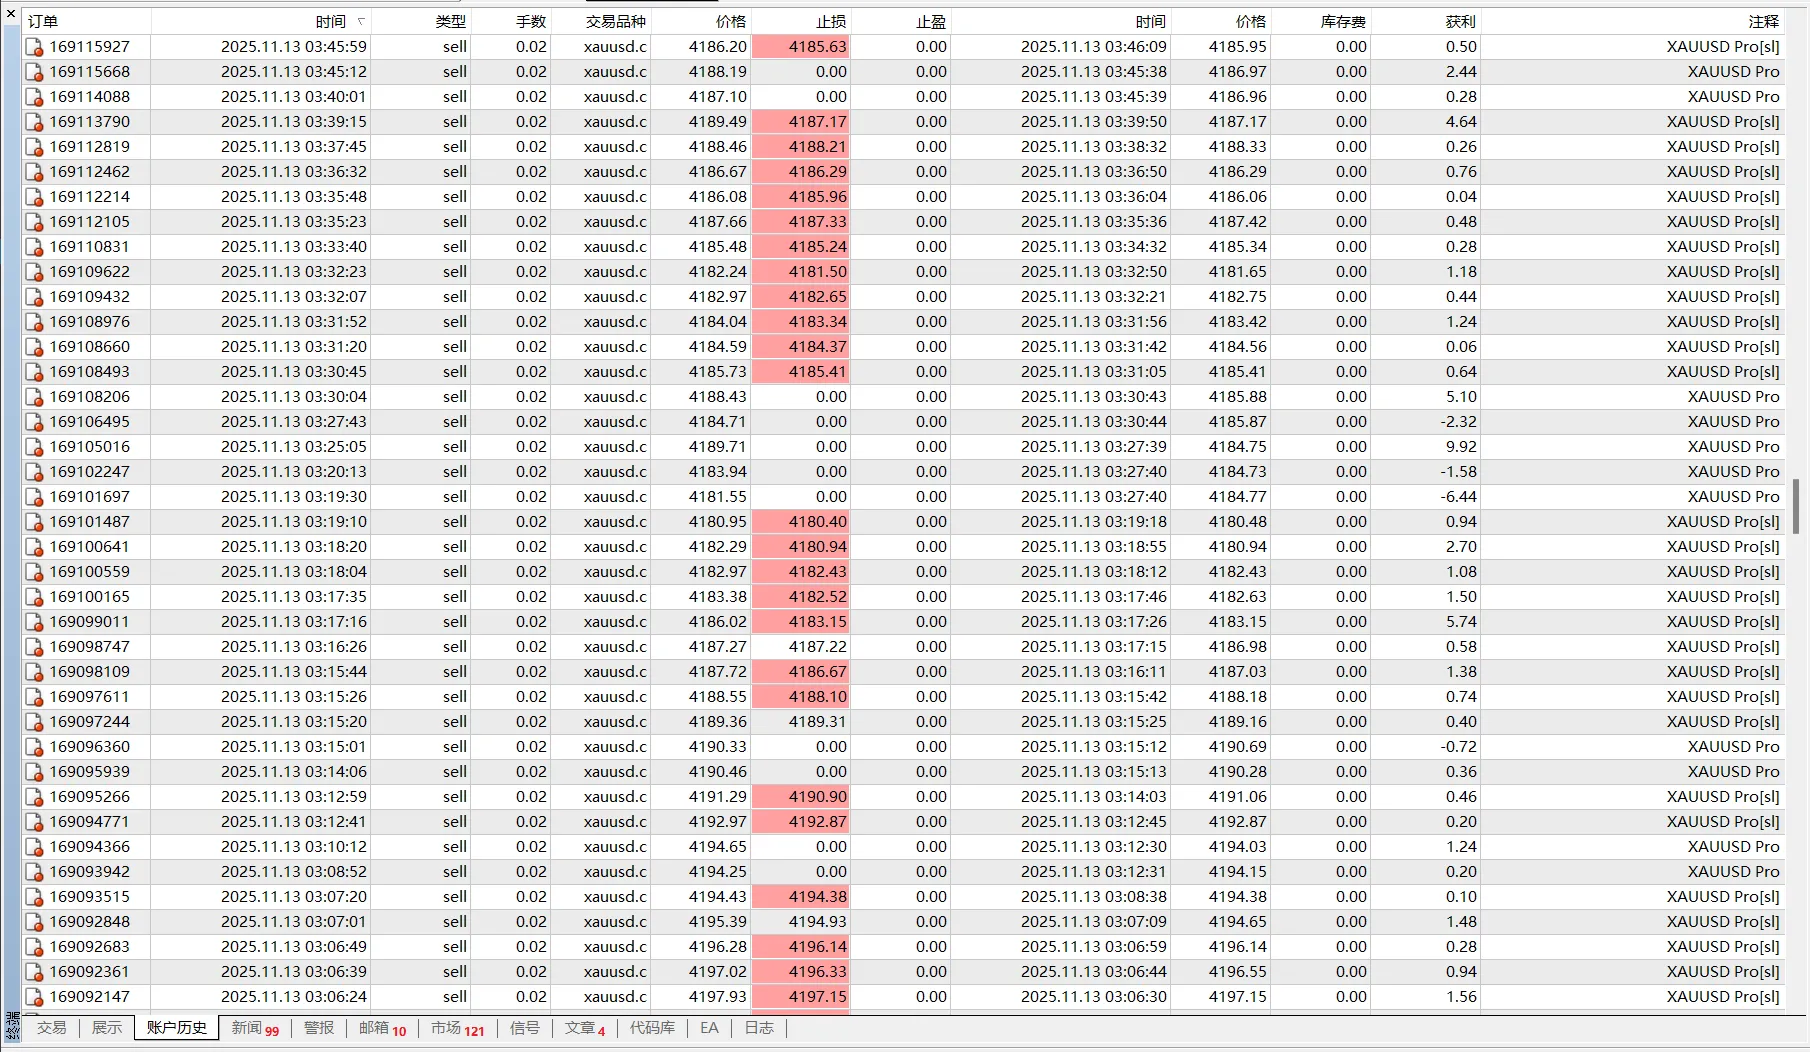Sort by the 订单 column header
1810x1052 pixels.
(x=43, y=21)
